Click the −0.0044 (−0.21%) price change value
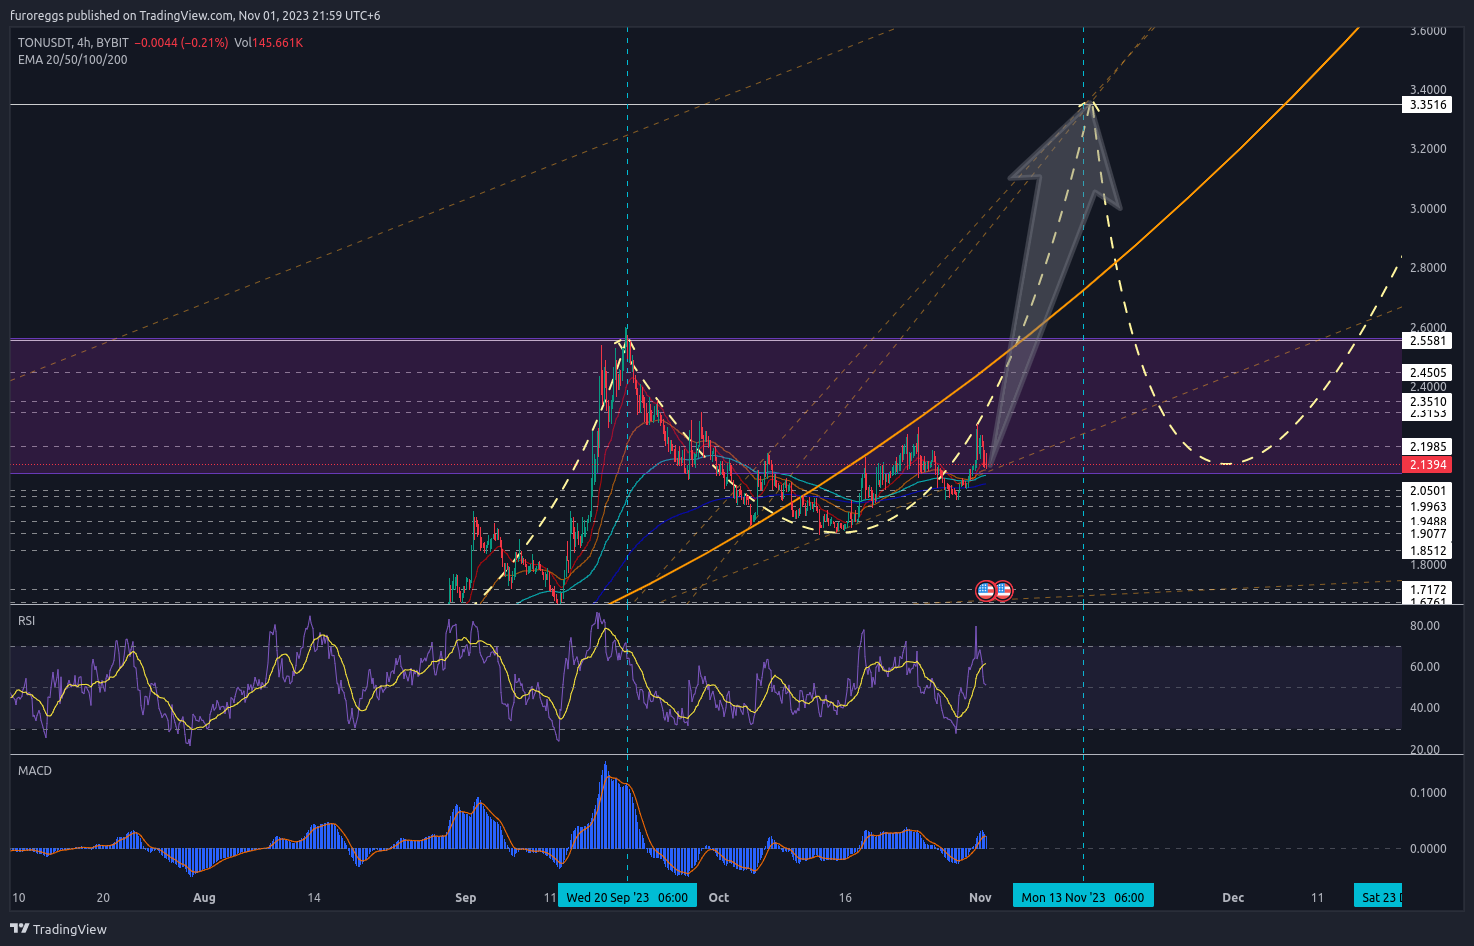The width and height of the screenshot is (1474, 946). [x=182, y=43]
